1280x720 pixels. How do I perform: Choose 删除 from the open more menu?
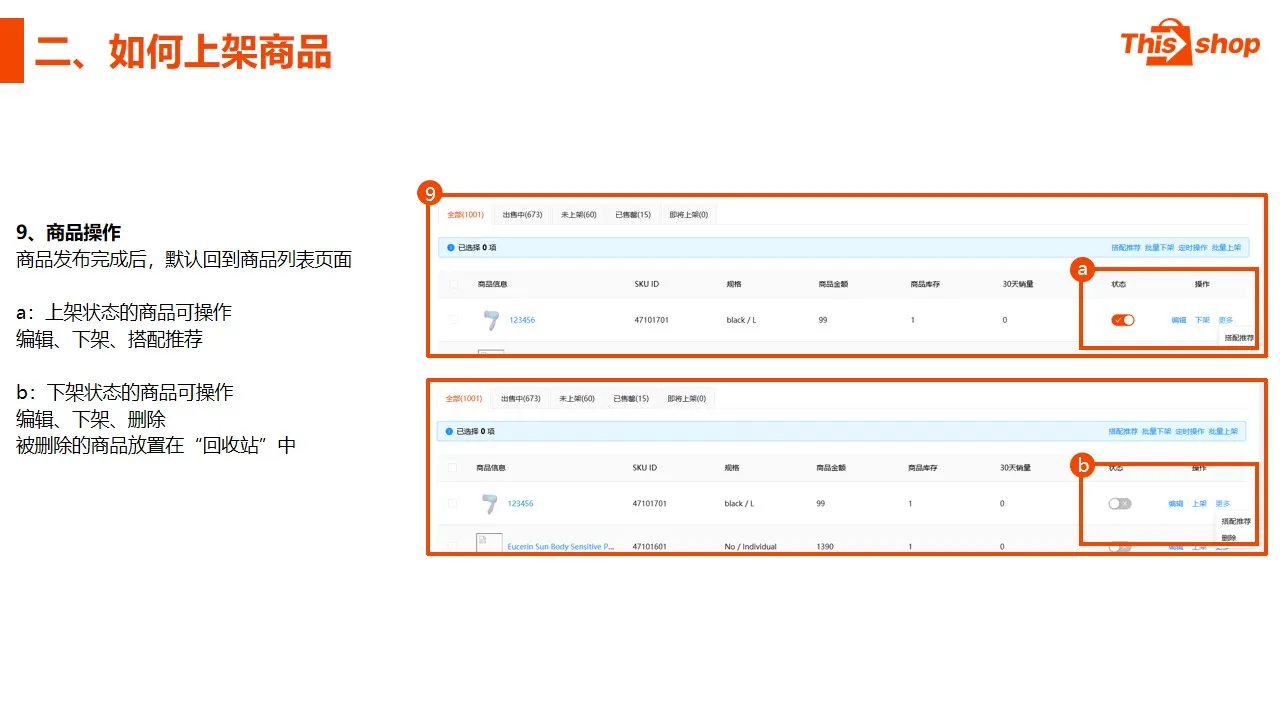pos(1229,537)
